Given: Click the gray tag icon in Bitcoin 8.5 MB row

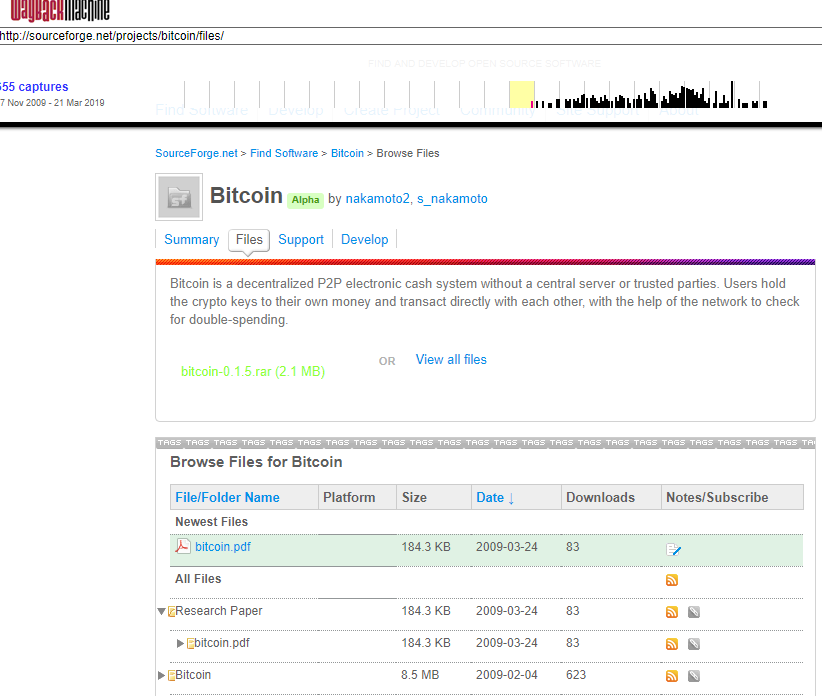Looking at the screenshot, I should [694, 676].
